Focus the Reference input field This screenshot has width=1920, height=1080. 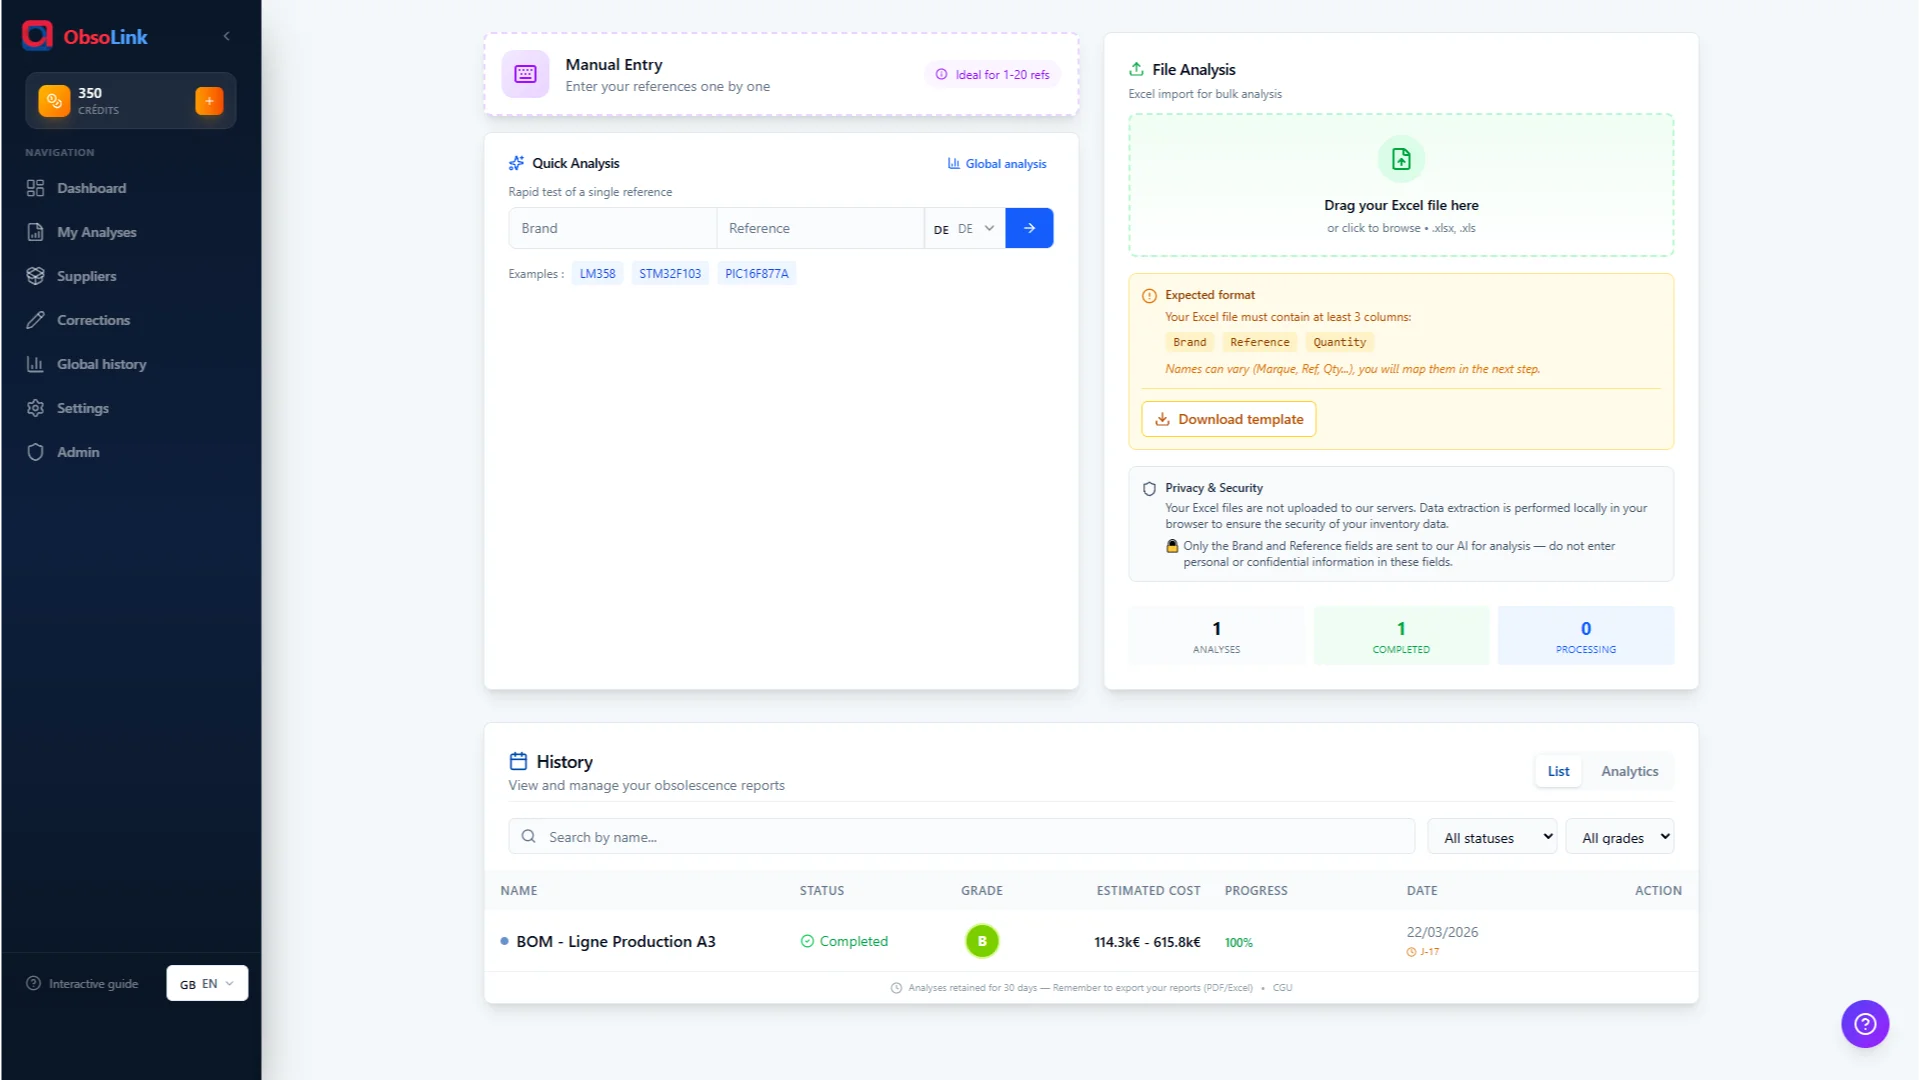point(820,228)
